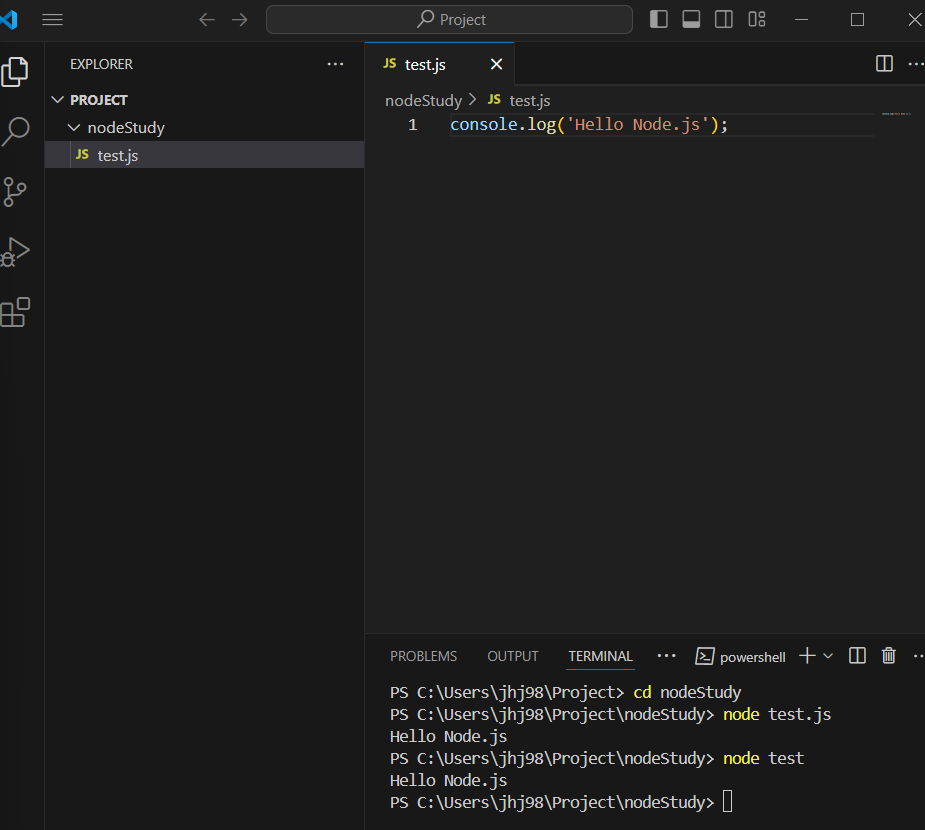Split the terminal pane
This screenshot has height=830, width=925.
[x=857, y=655]
